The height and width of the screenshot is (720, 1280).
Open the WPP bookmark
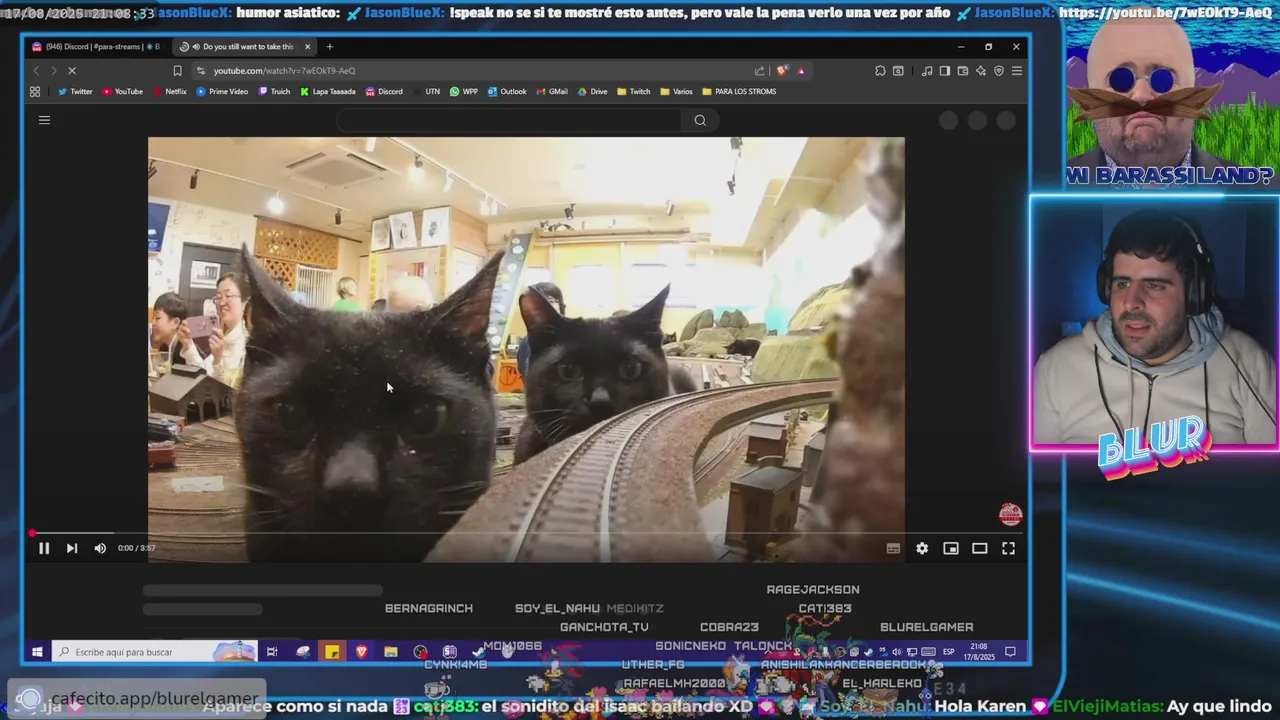tap(464, 92)
